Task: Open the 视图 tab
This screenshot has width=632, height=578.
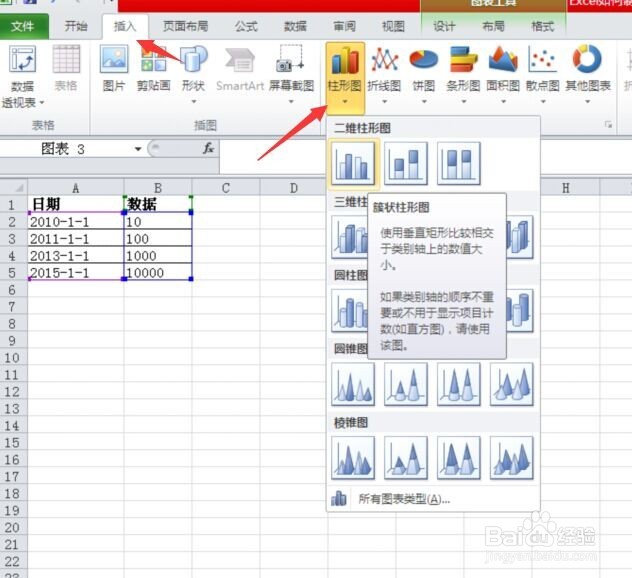Action: [393, 27]
